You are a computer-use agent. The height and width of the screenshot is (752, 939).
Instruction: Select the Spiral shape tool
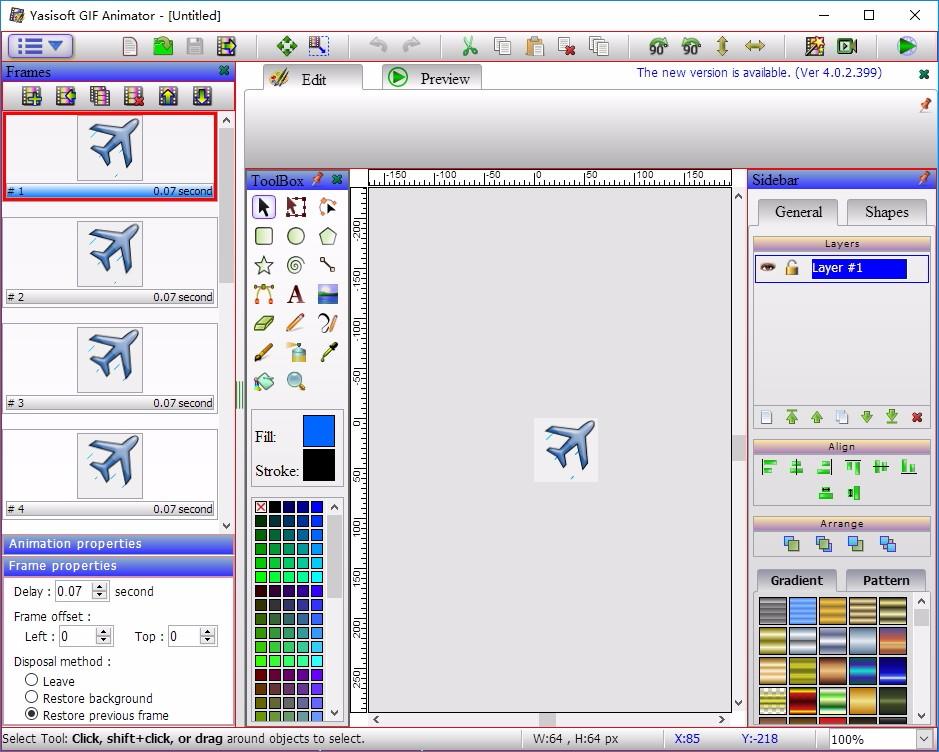click(x=295, y=265)
